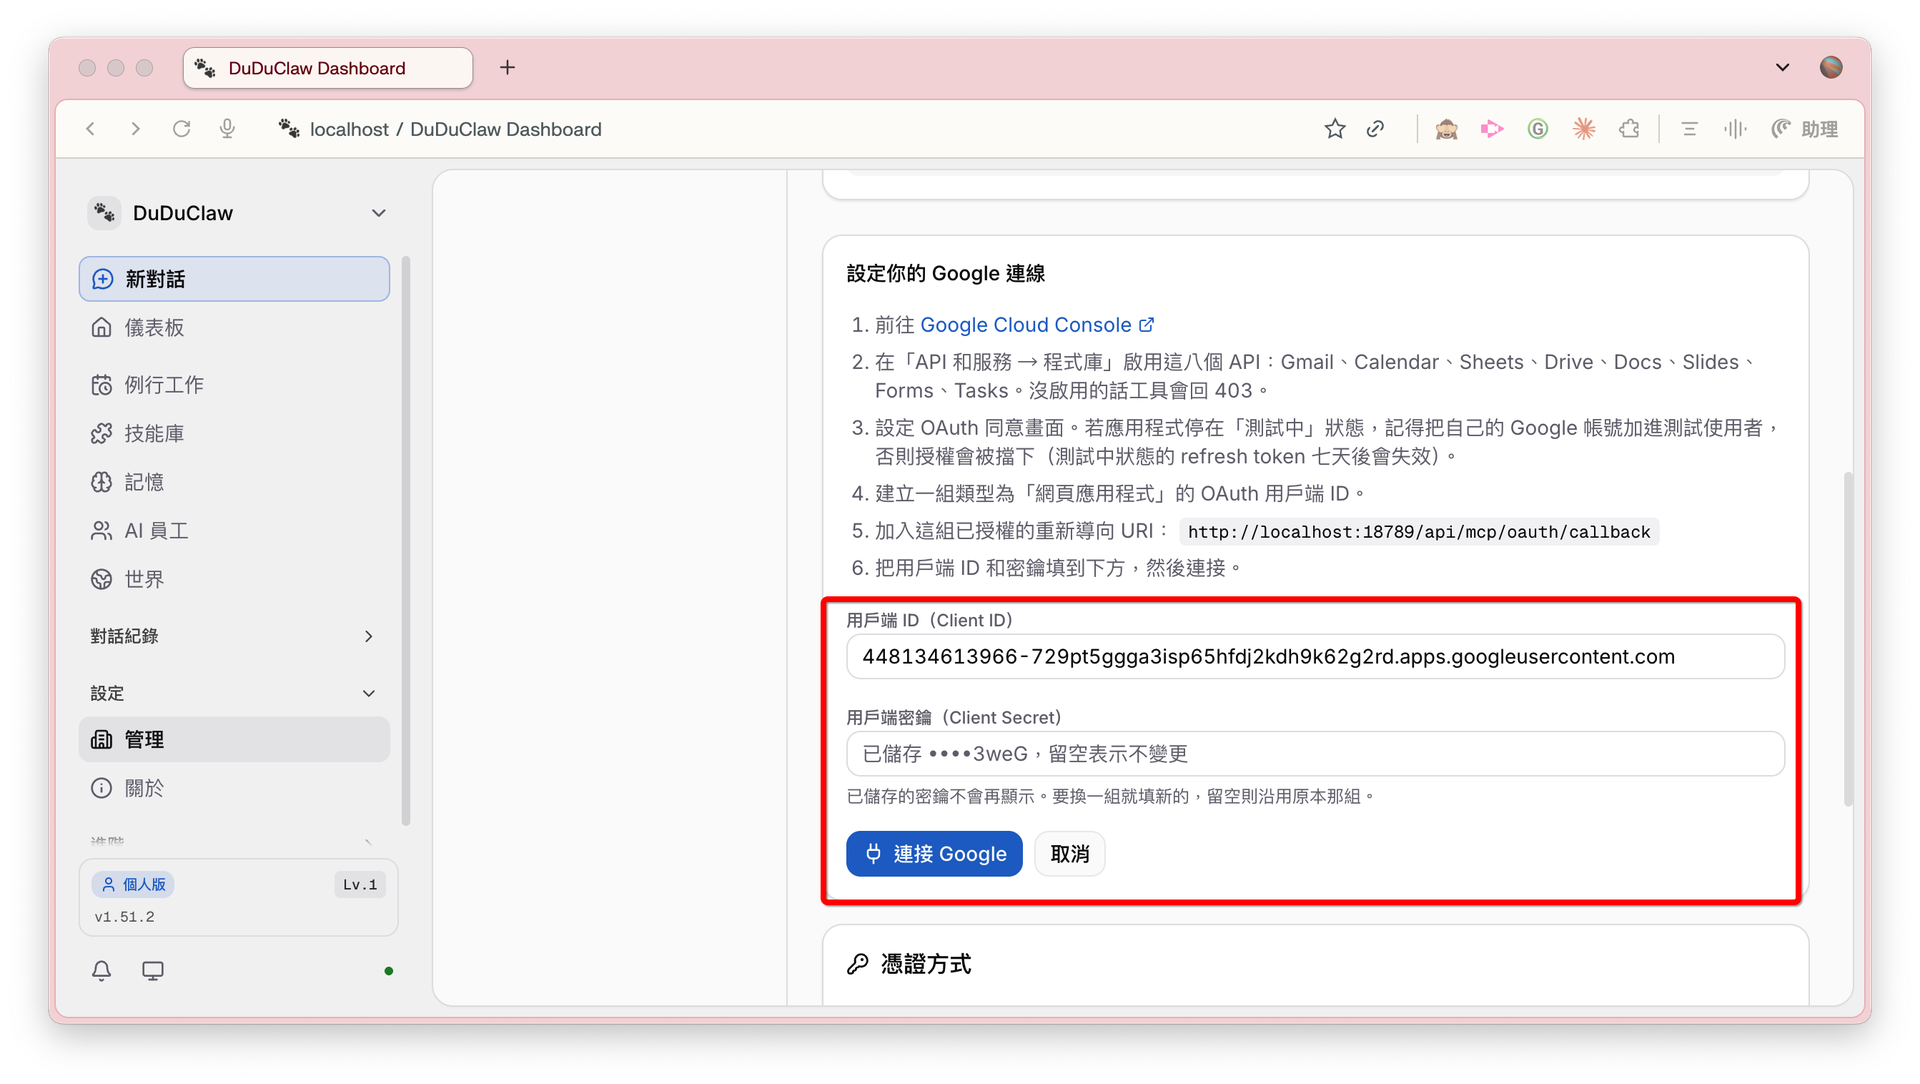Click the page vertical scrollbar
The image size is (1920, 1084).
pyautogui.click(x=1848, y=638)
